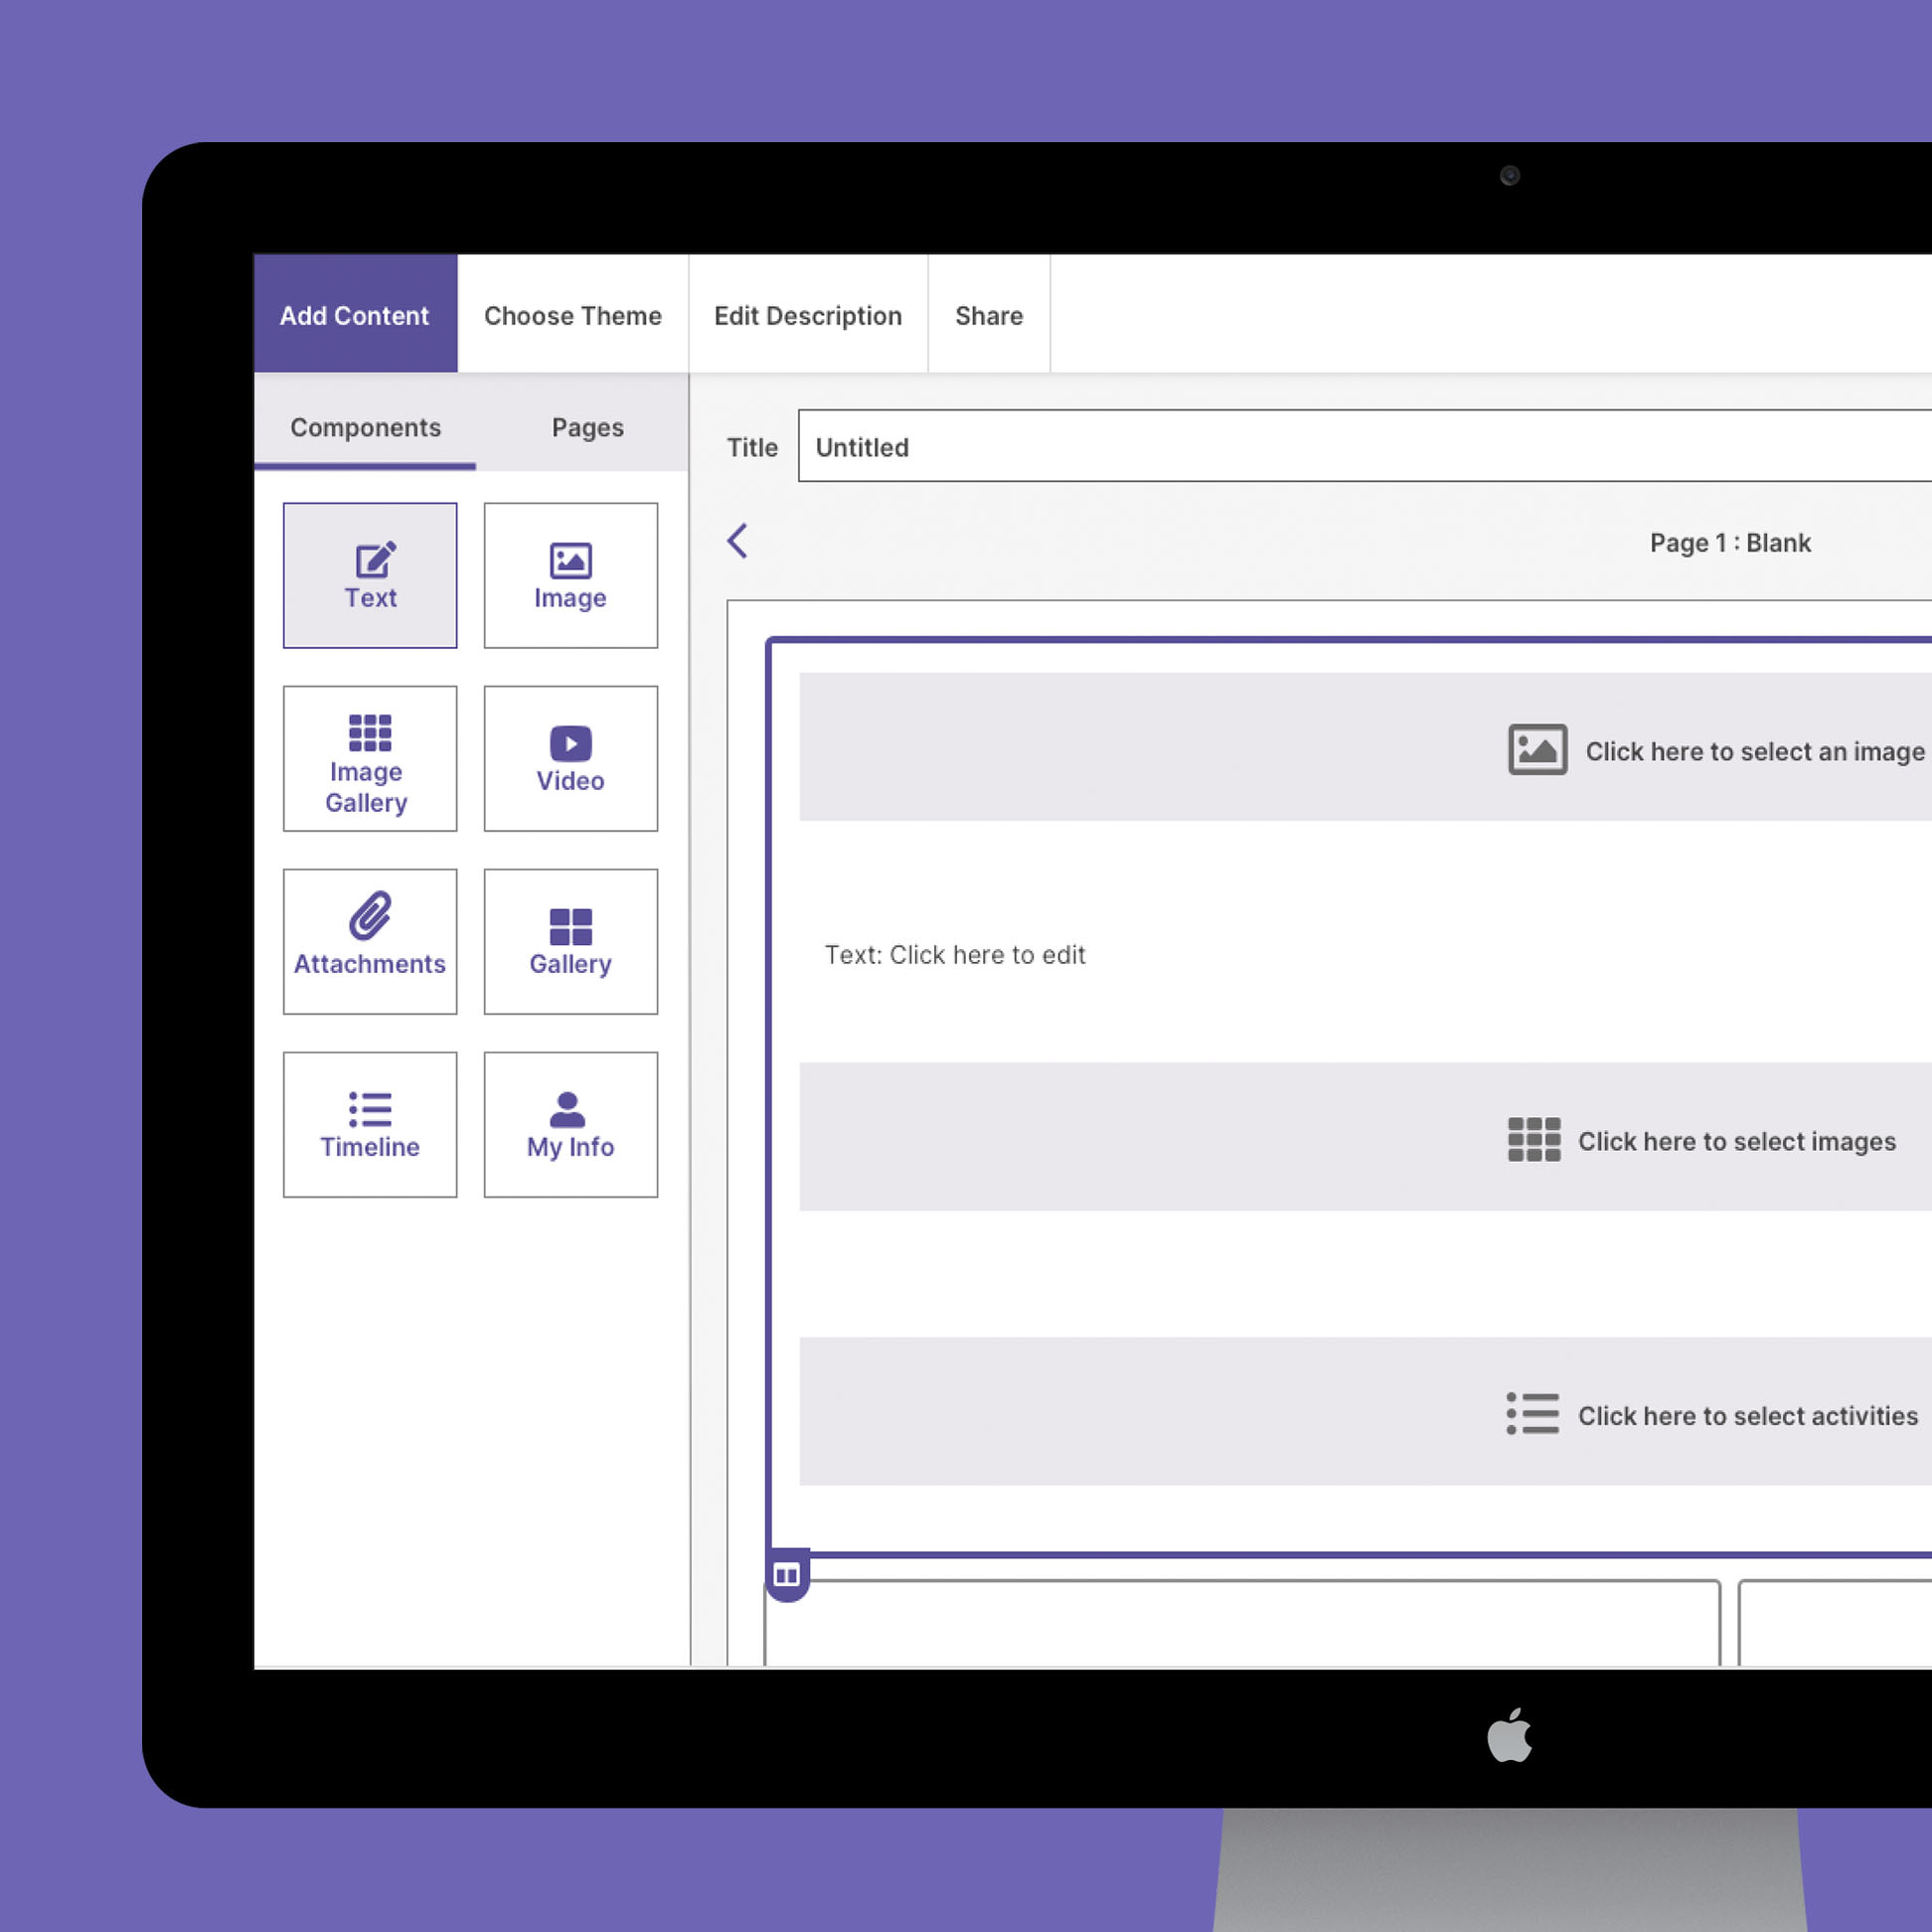Open the Add Content tab
This screenshot has height=1932, width=1932.
(x=355, y=314)
